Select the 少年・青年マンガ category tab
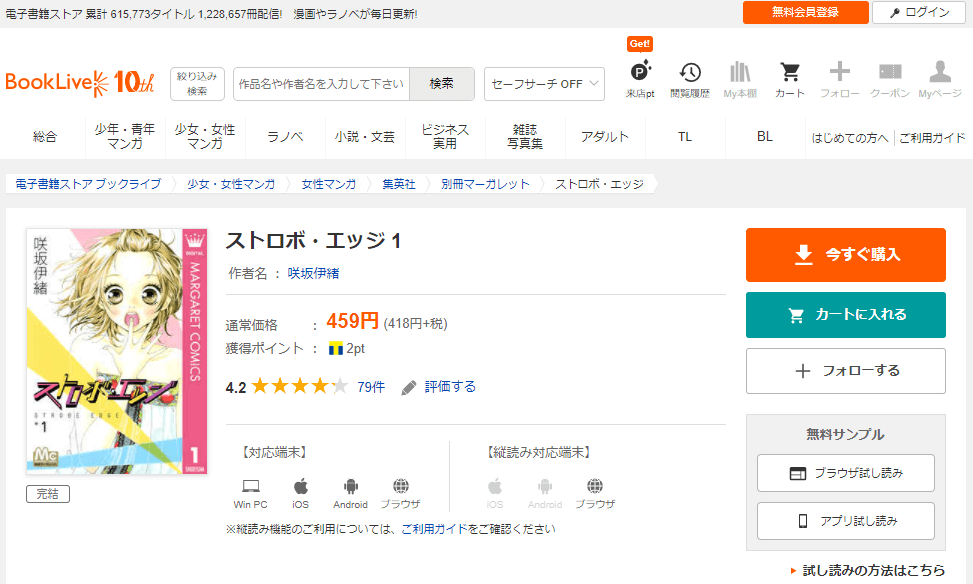The image size is (973, 584). [x=125, y=137]
